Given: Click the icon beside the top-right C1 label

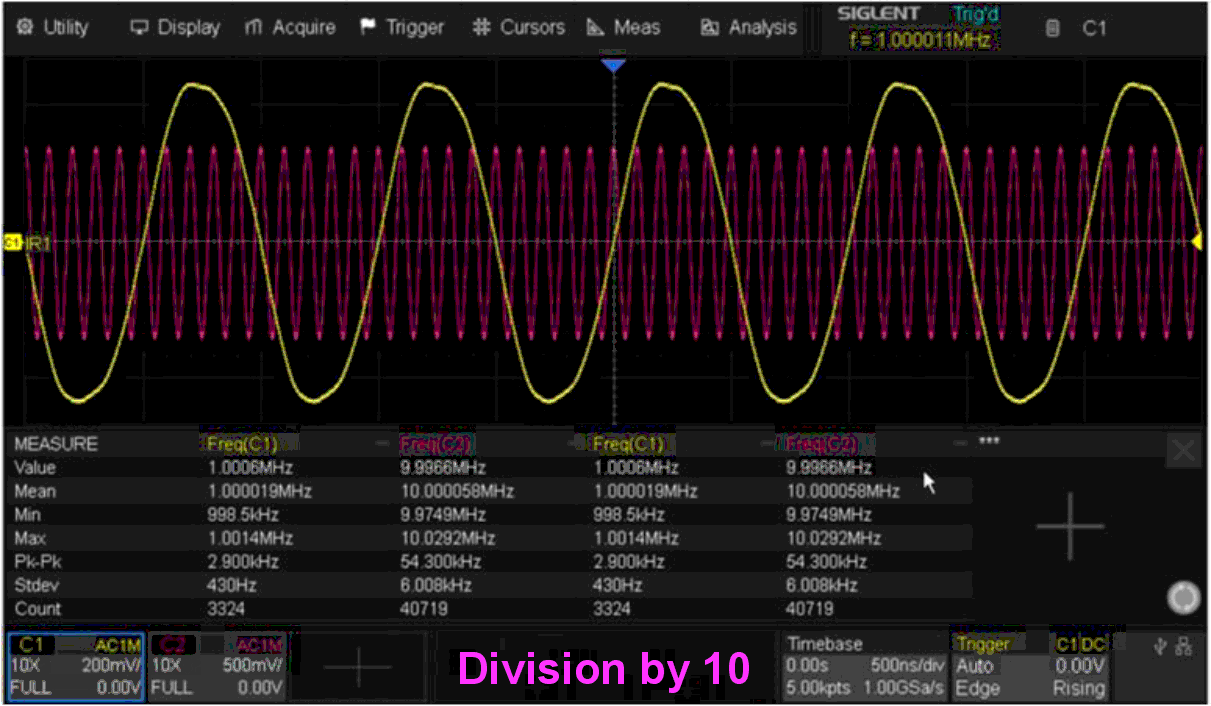Looking at the screenshot, I should (x=1052, y=28).
